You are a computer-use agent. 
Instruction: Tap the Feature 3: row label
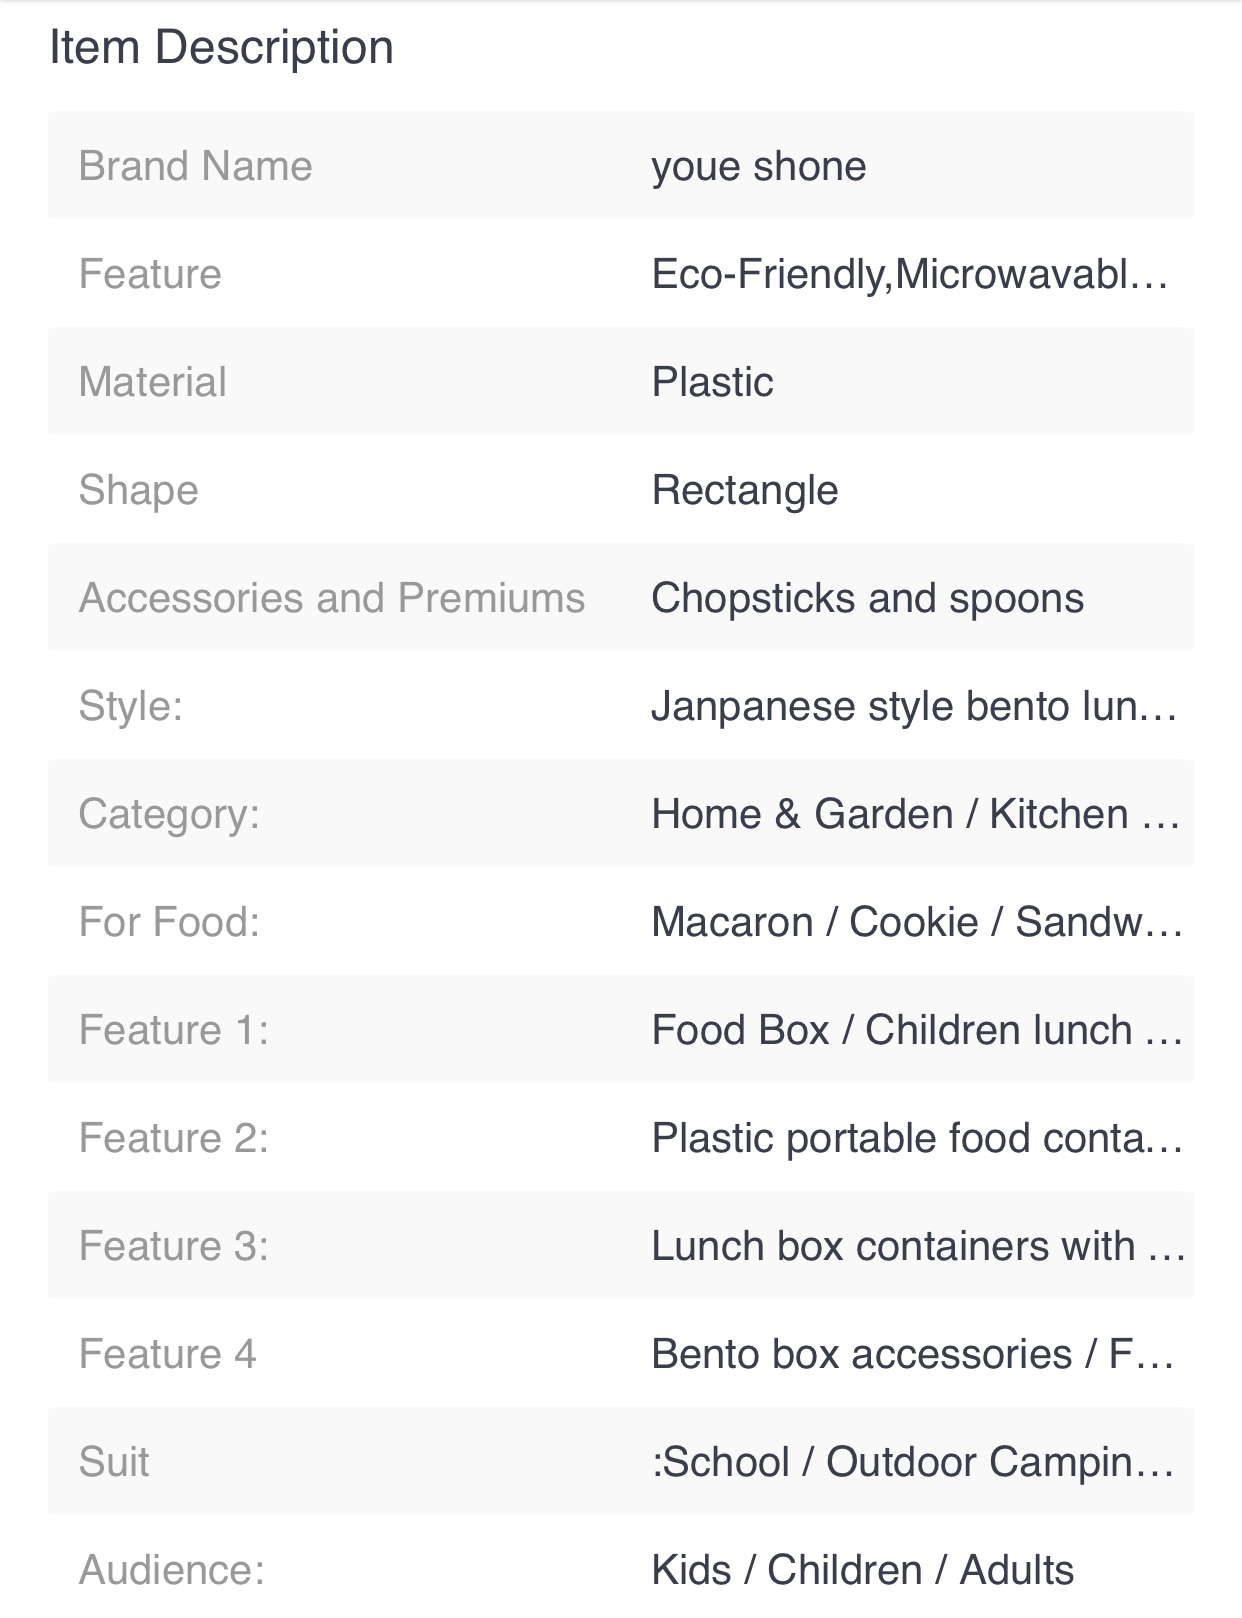(174, 1246)
